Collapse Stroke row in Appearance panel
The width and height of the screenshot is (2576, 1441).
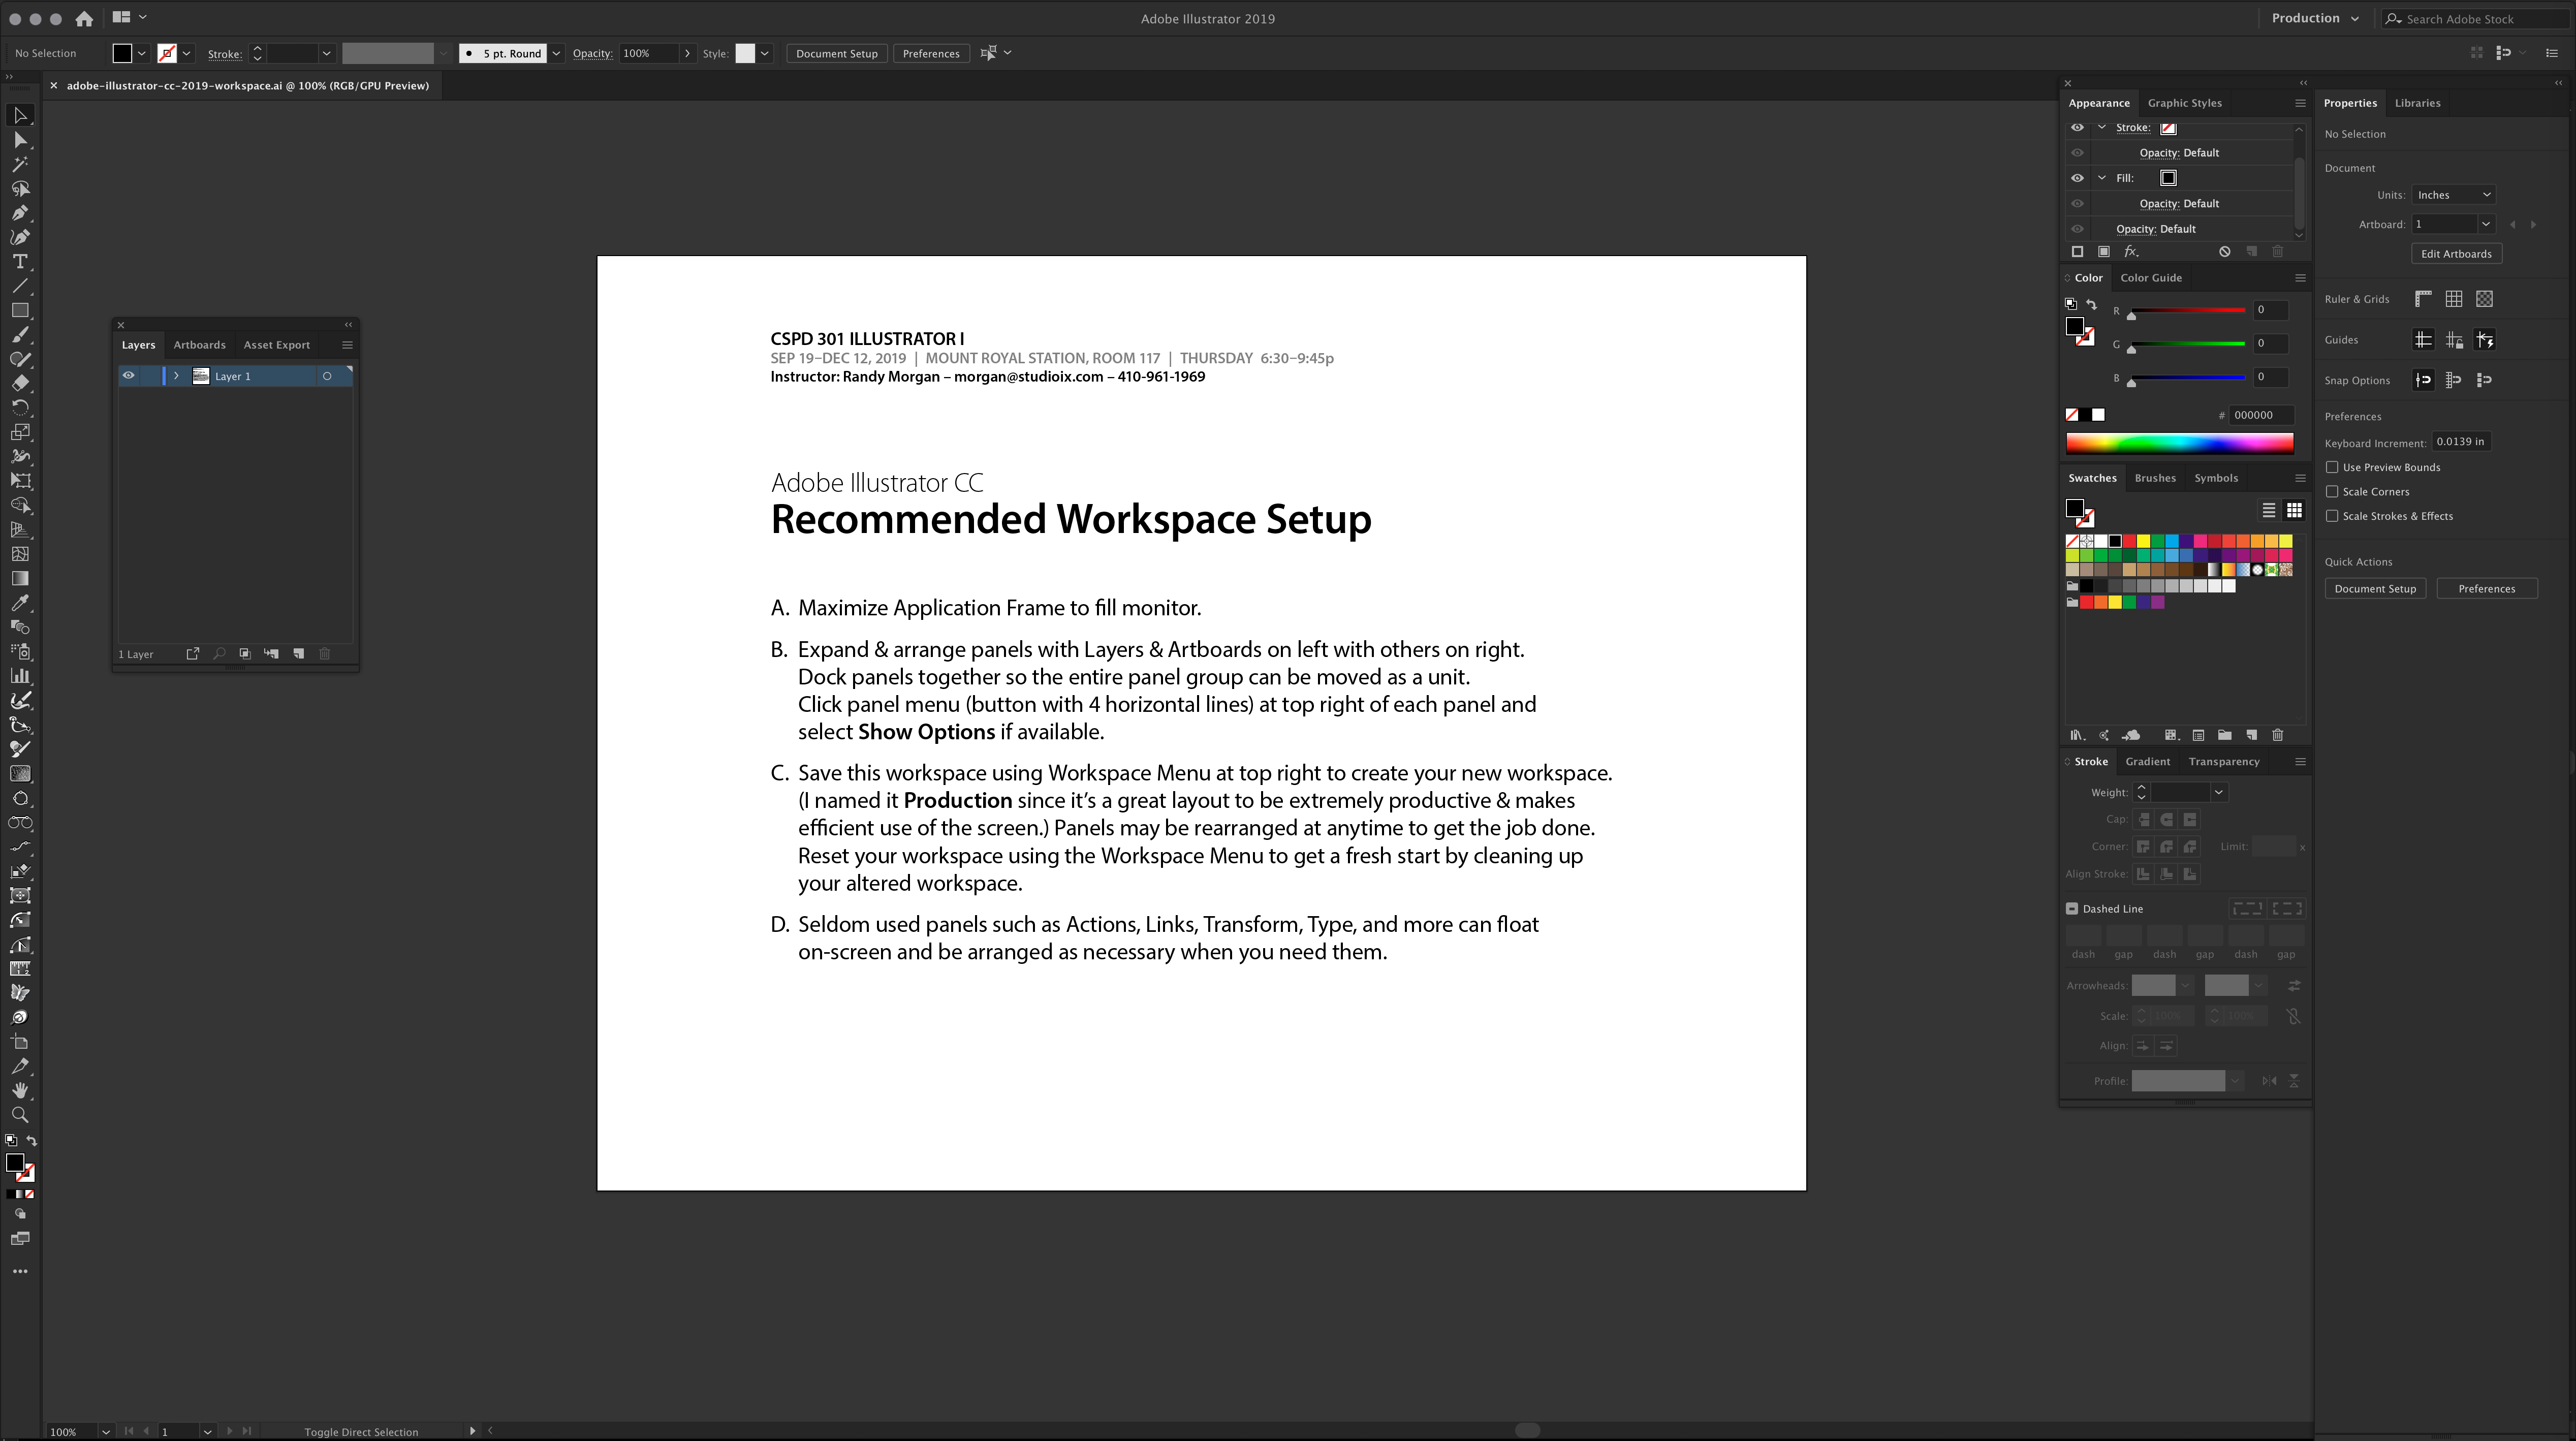click(2101, 128)
